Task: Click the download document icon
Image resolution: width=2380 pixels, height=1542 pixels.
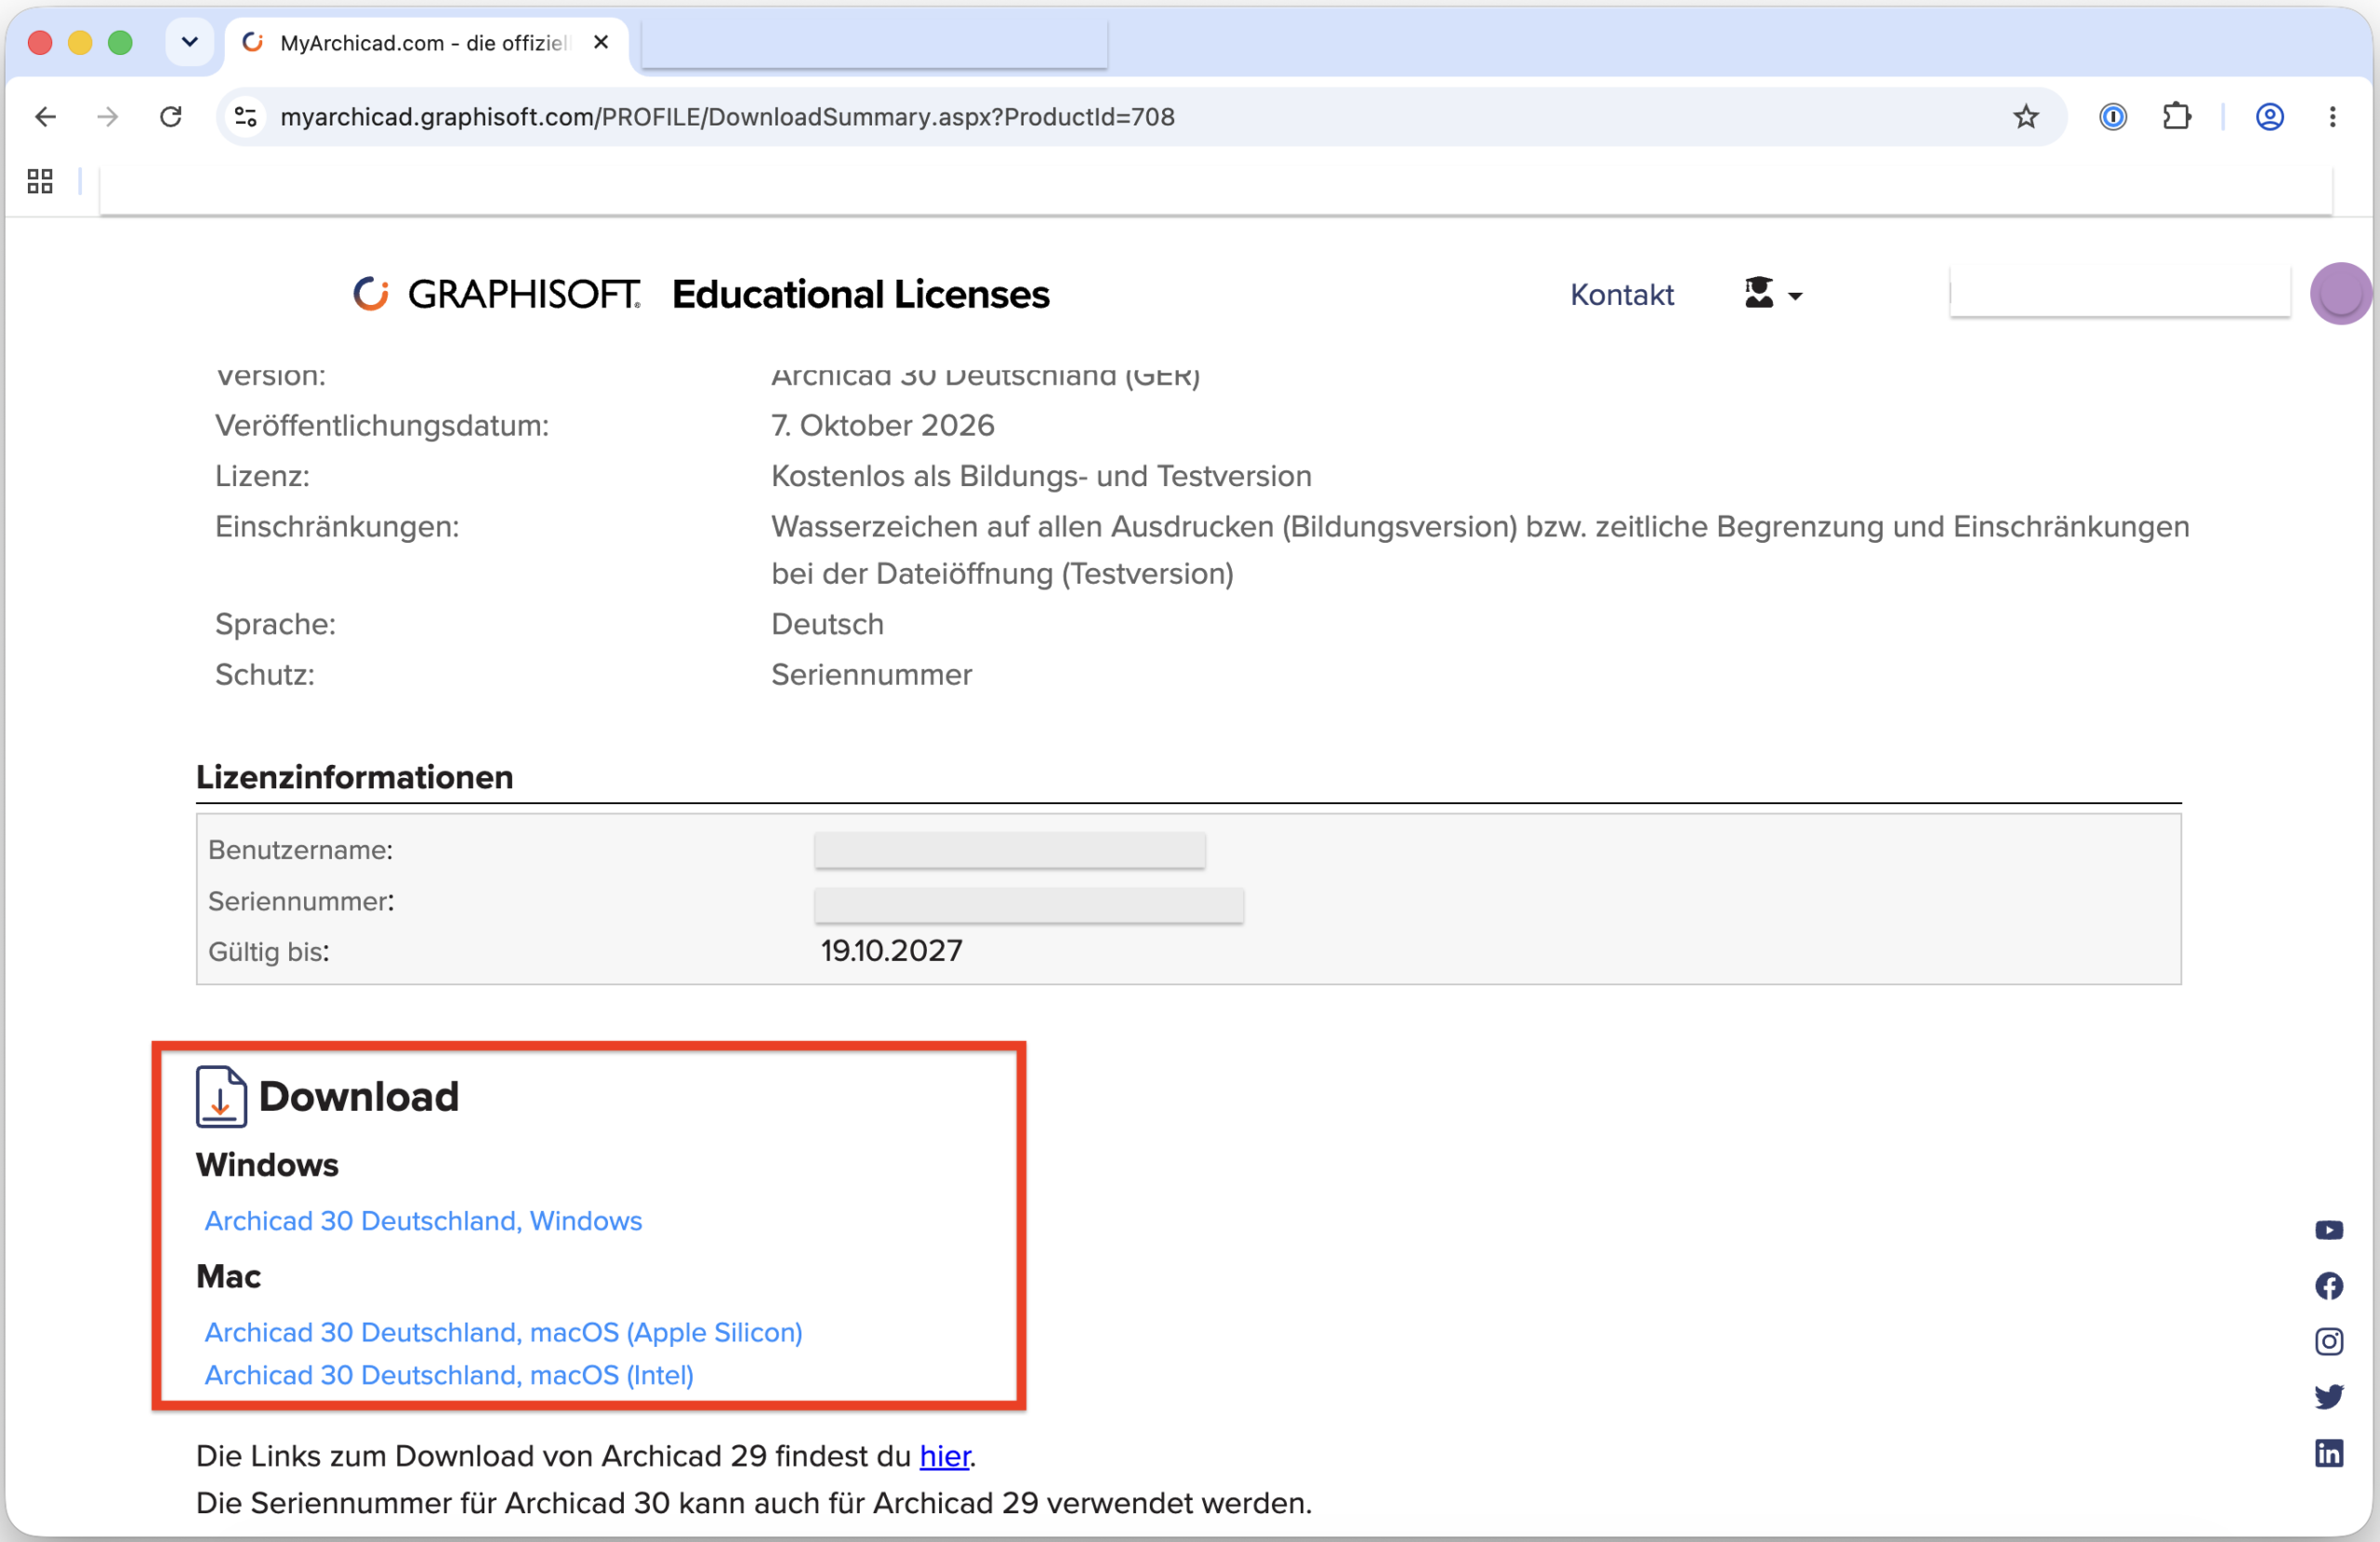Action: click(221, 1097)
